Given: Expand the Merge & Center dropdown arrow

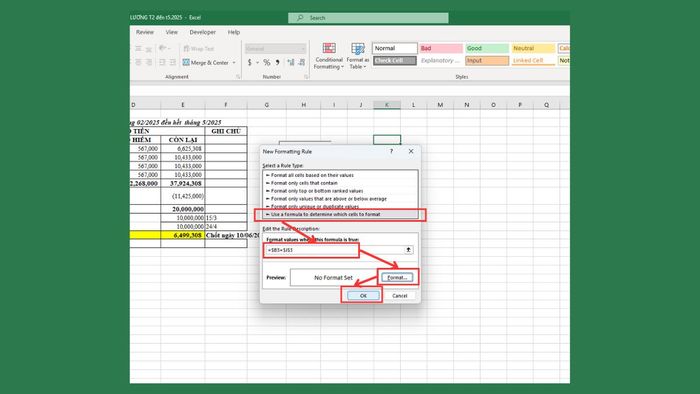Looking at the screenshot, I should coord(234,62).
